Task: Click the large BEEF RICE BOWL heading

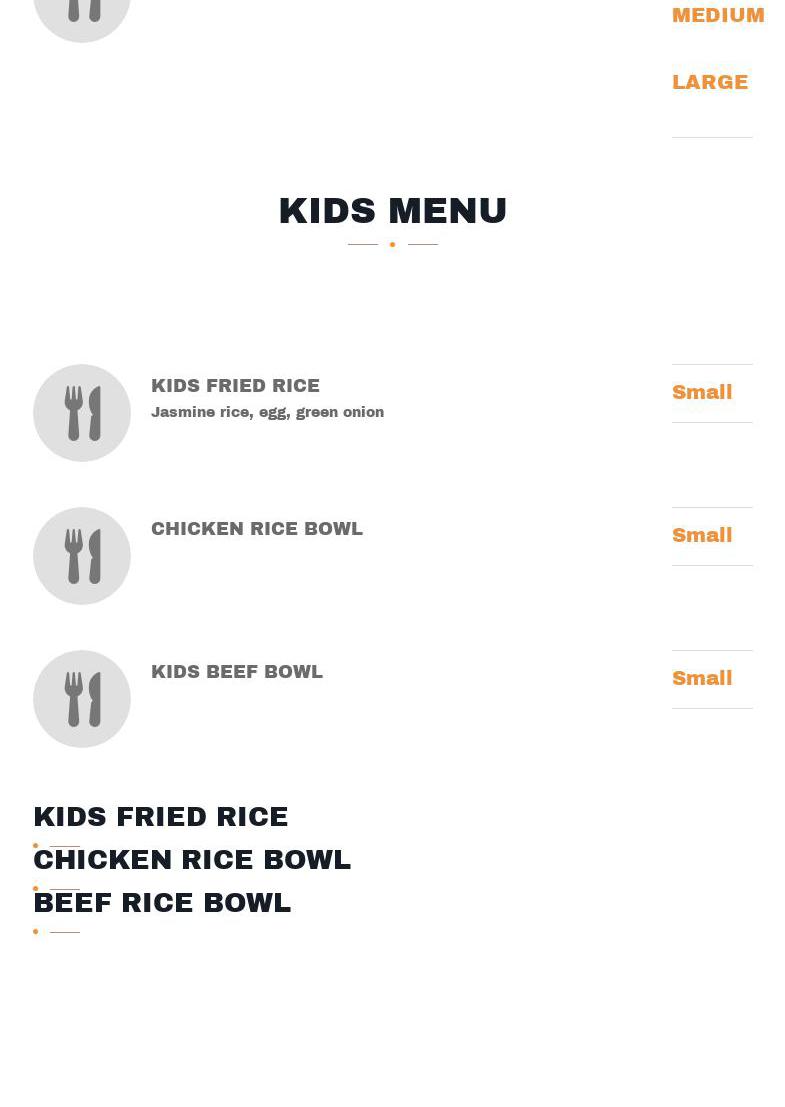Action: click(162, 903)
